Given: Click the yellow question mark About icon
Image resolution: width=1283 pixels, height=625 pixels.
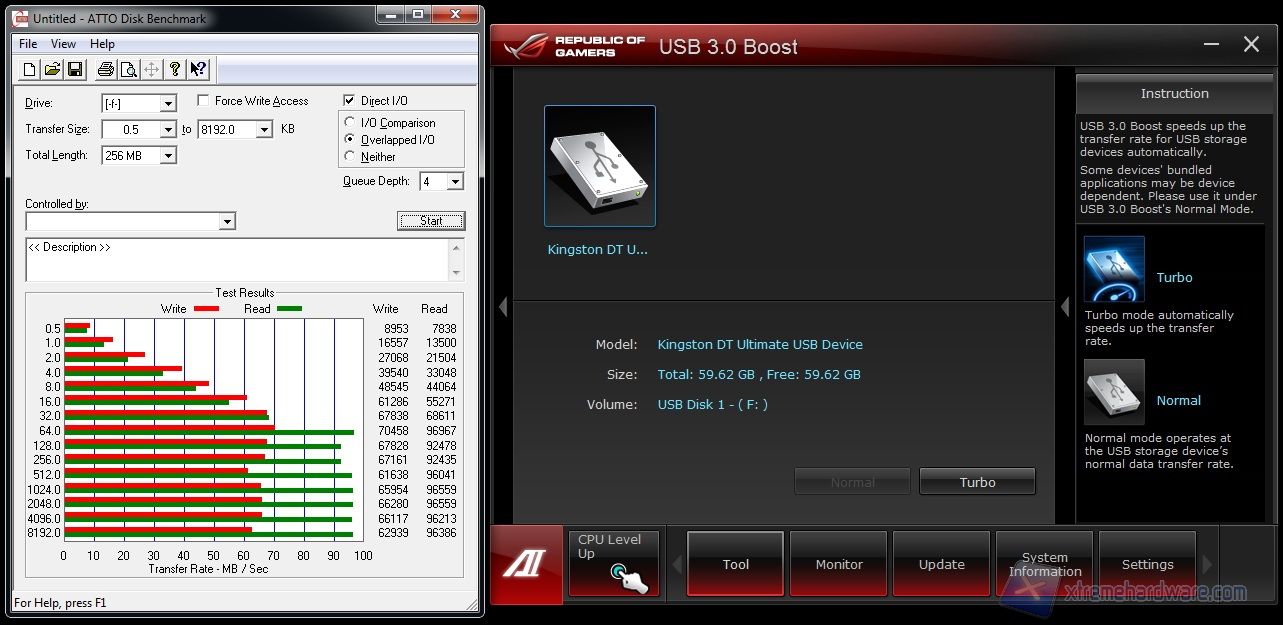Looking at the screenshot, I should (x=175, y=69).
